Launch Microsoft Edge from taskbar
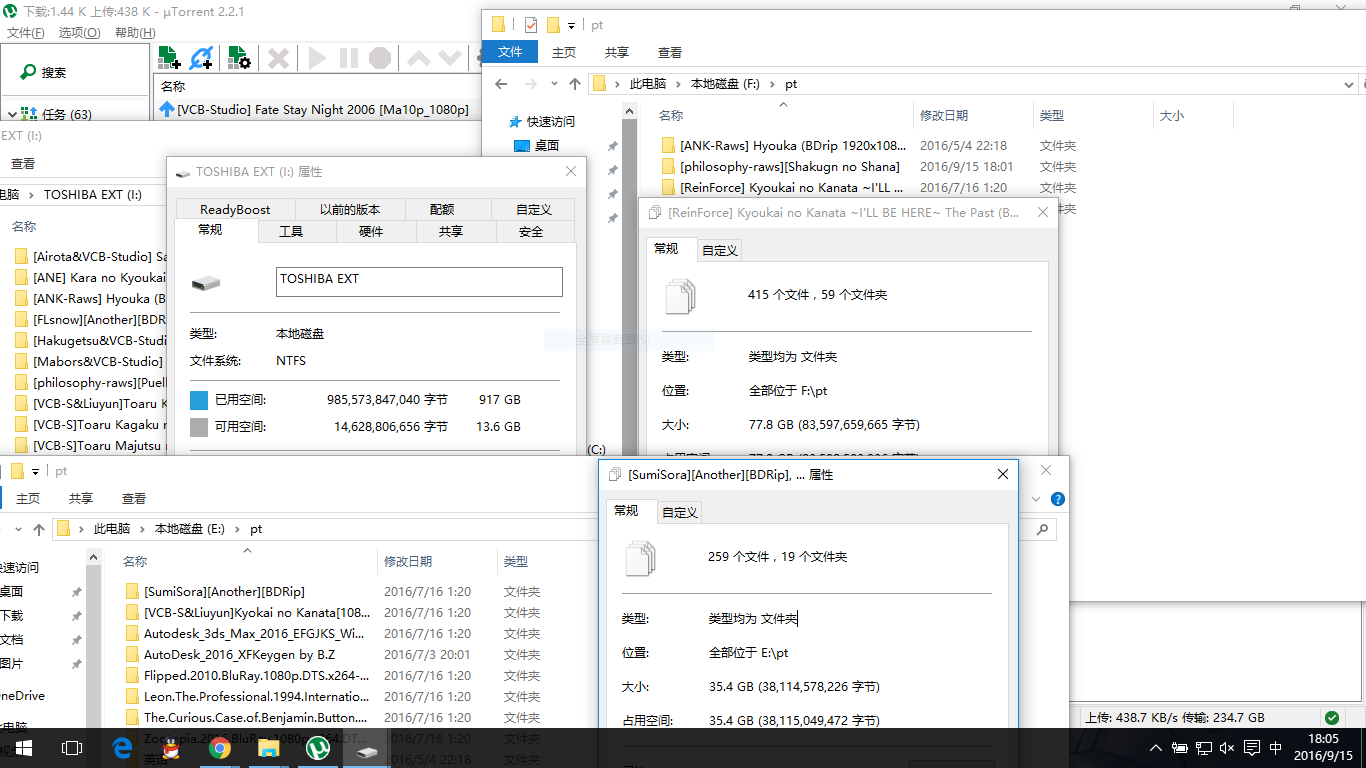Viewport: 1366px width, 768px height. [123, 748]
